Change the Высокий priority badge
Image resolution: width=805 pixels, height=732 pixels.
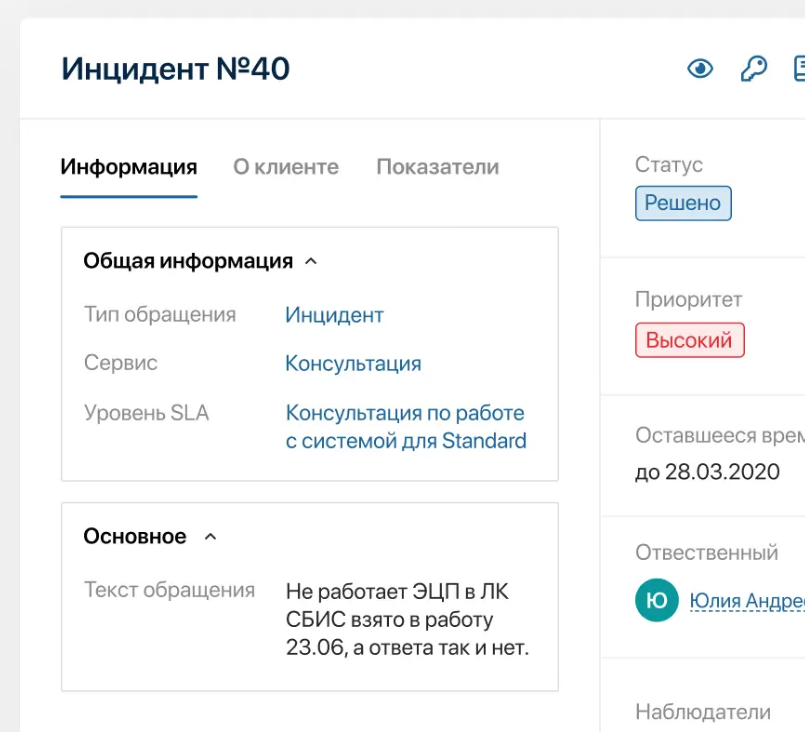(x=689, y=340)
